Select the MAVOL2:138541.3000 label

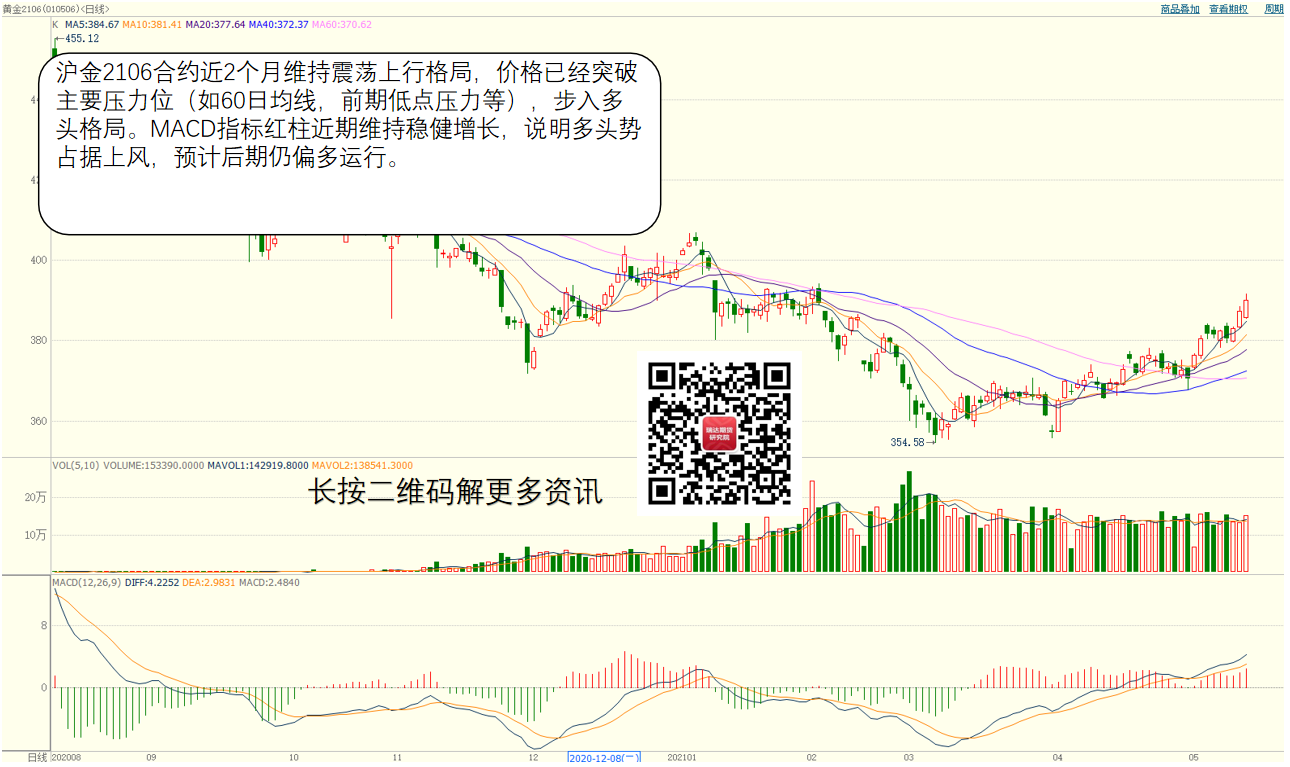point(362,465)
